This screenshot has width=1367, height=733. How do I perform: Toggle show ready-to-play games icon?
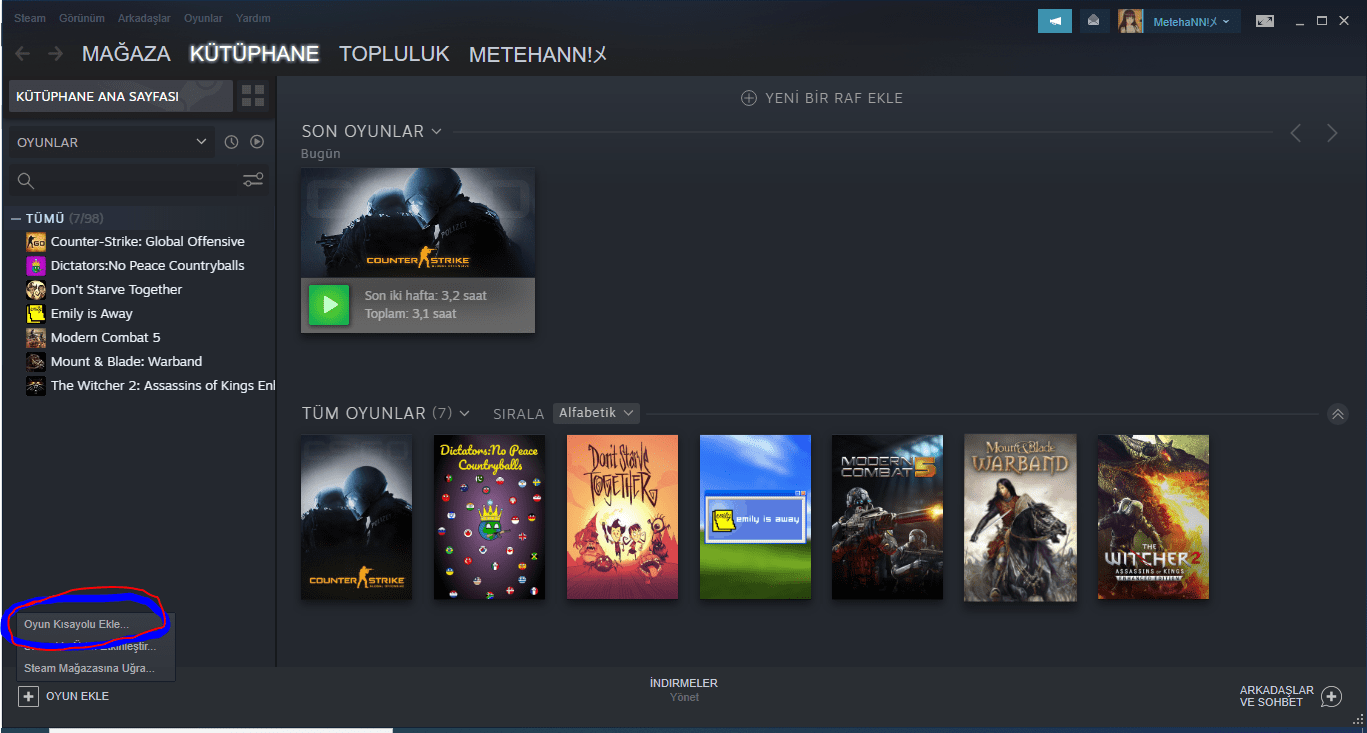(x=257, y=142)
